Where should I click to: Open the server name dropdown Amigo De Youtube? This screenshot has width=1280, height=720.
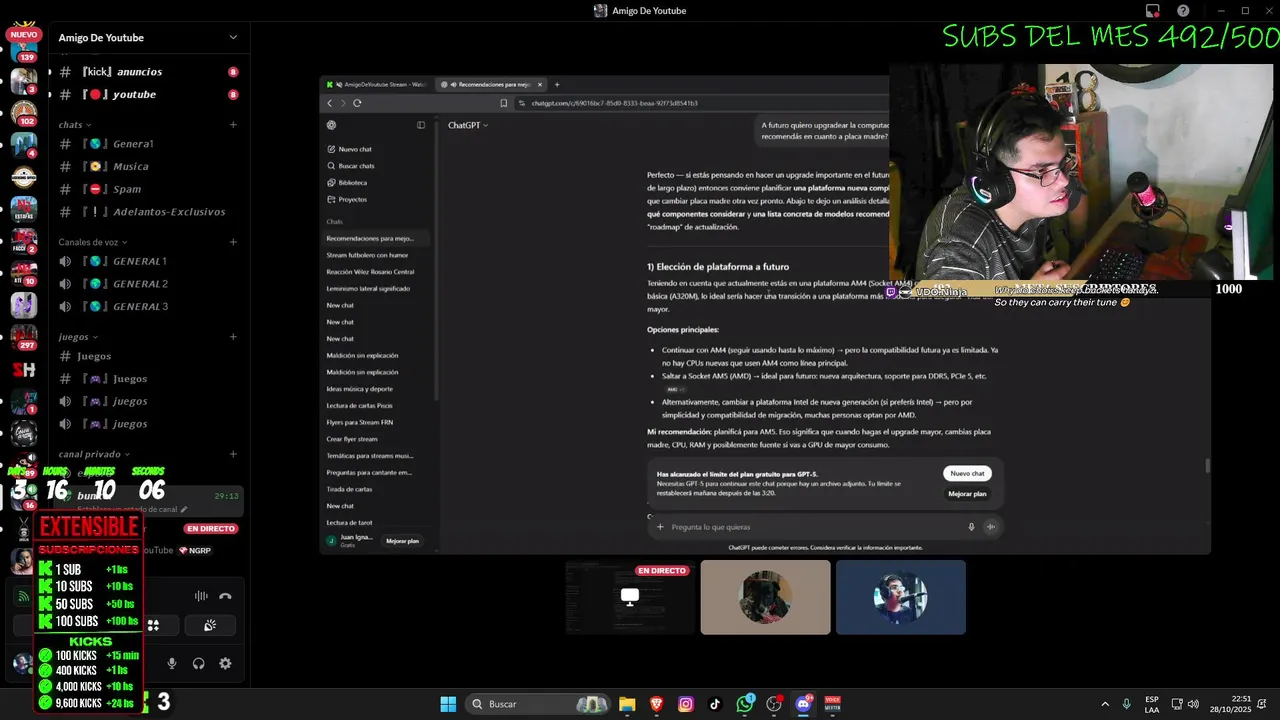click(x=148, y=38)
